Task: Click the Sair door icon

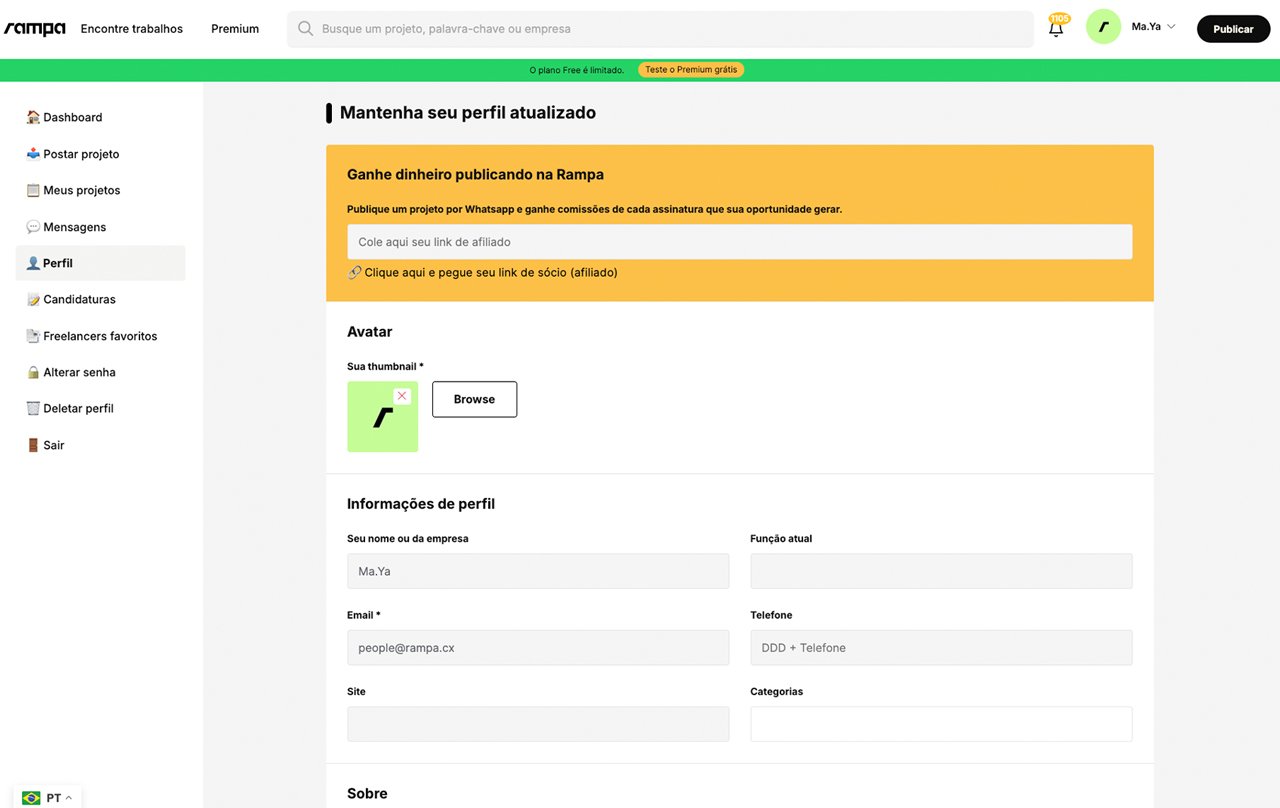Action: (x=33, y=445)
